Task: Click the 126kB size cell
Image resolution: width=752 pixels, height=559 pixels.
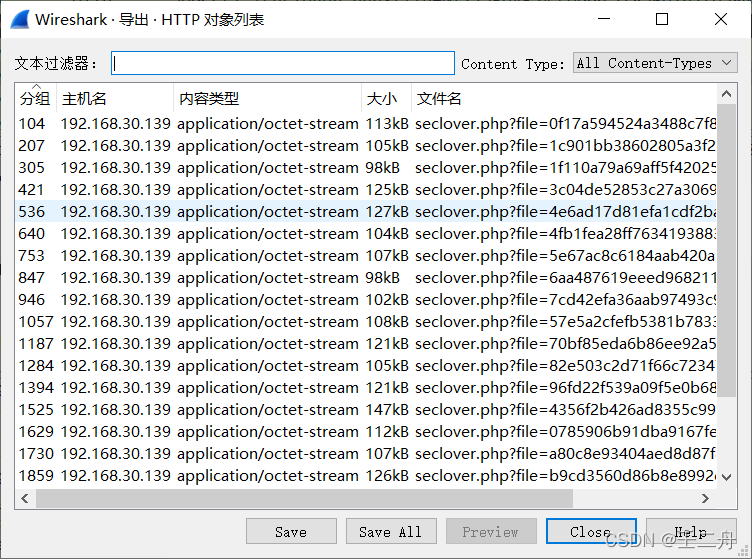Action: pyautogui.click(x=387, y=476)
